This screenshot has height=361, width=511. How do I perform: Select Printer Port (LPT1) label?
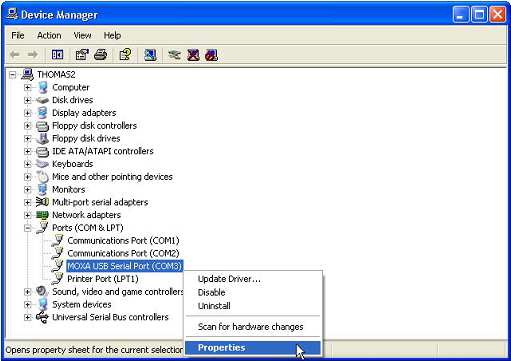[103, 279]
